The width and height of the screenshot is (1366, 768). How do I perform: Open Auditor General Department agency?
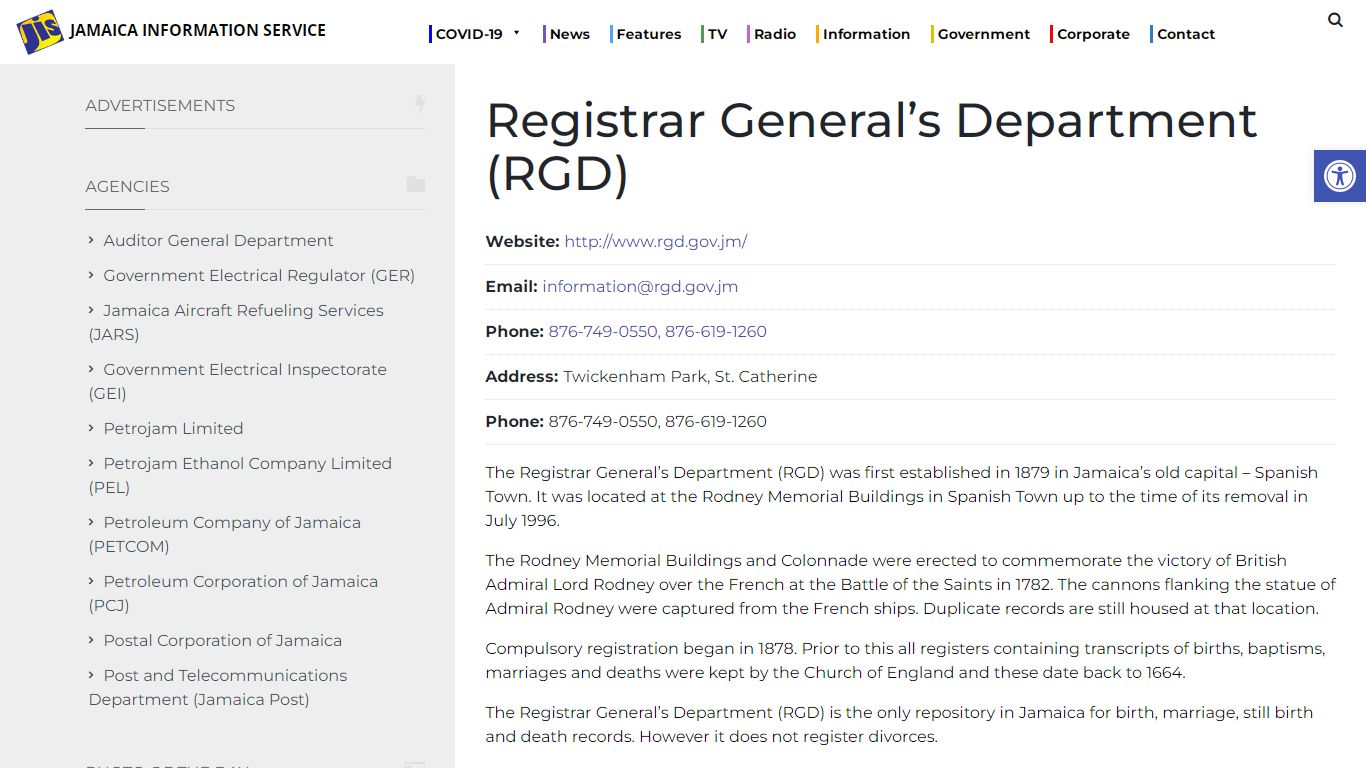(x=218, y=240)
